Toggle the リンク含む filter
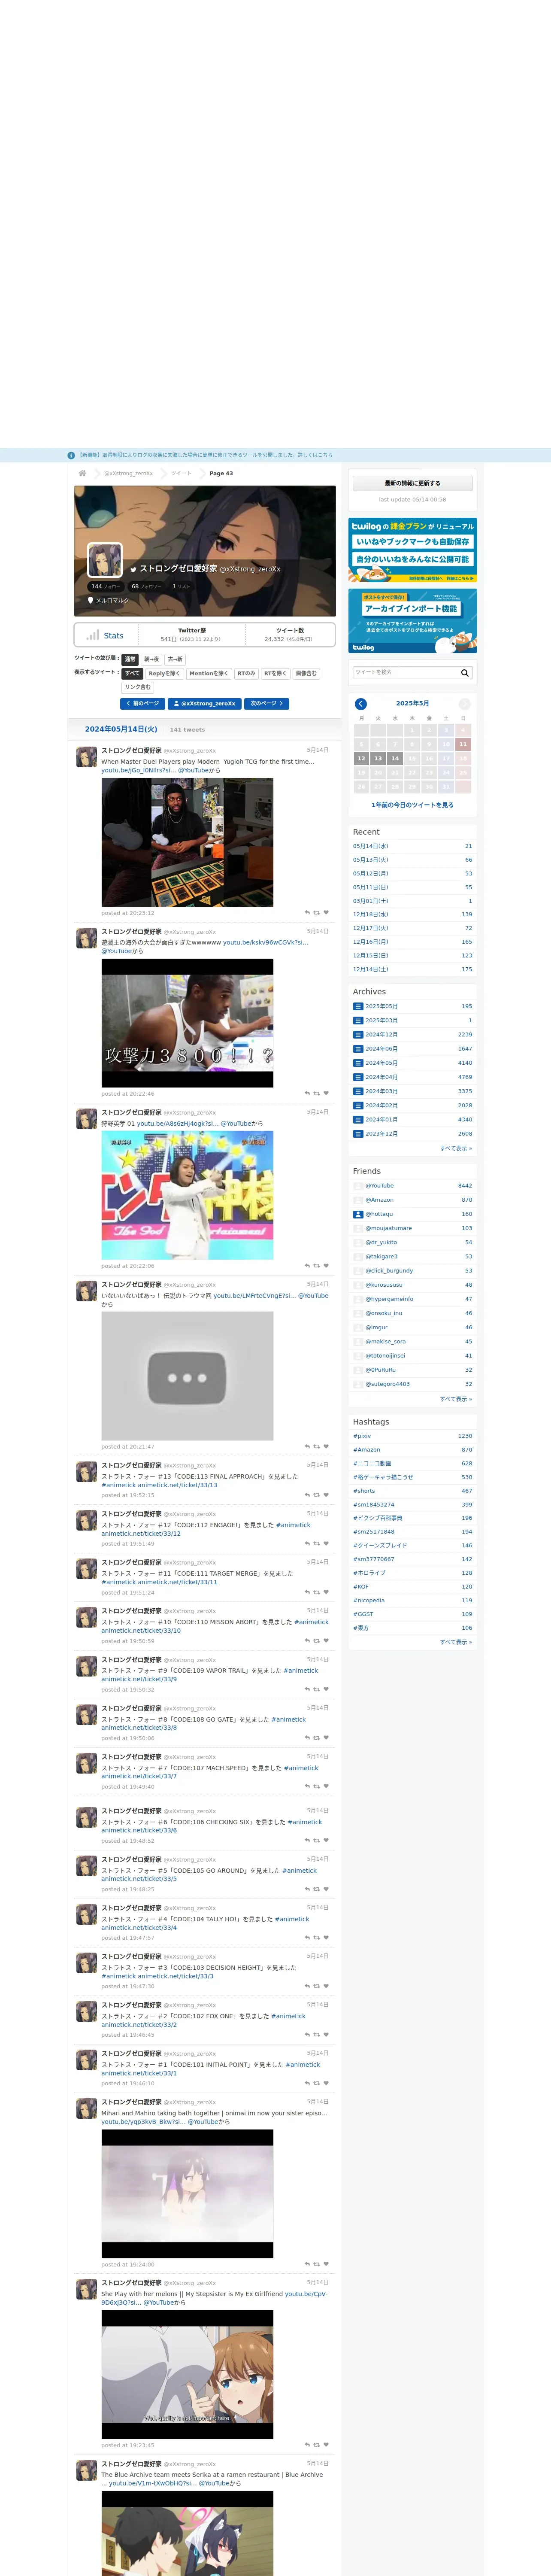The height and width of the screenshot is (2576, 551). tap(138, 687)
